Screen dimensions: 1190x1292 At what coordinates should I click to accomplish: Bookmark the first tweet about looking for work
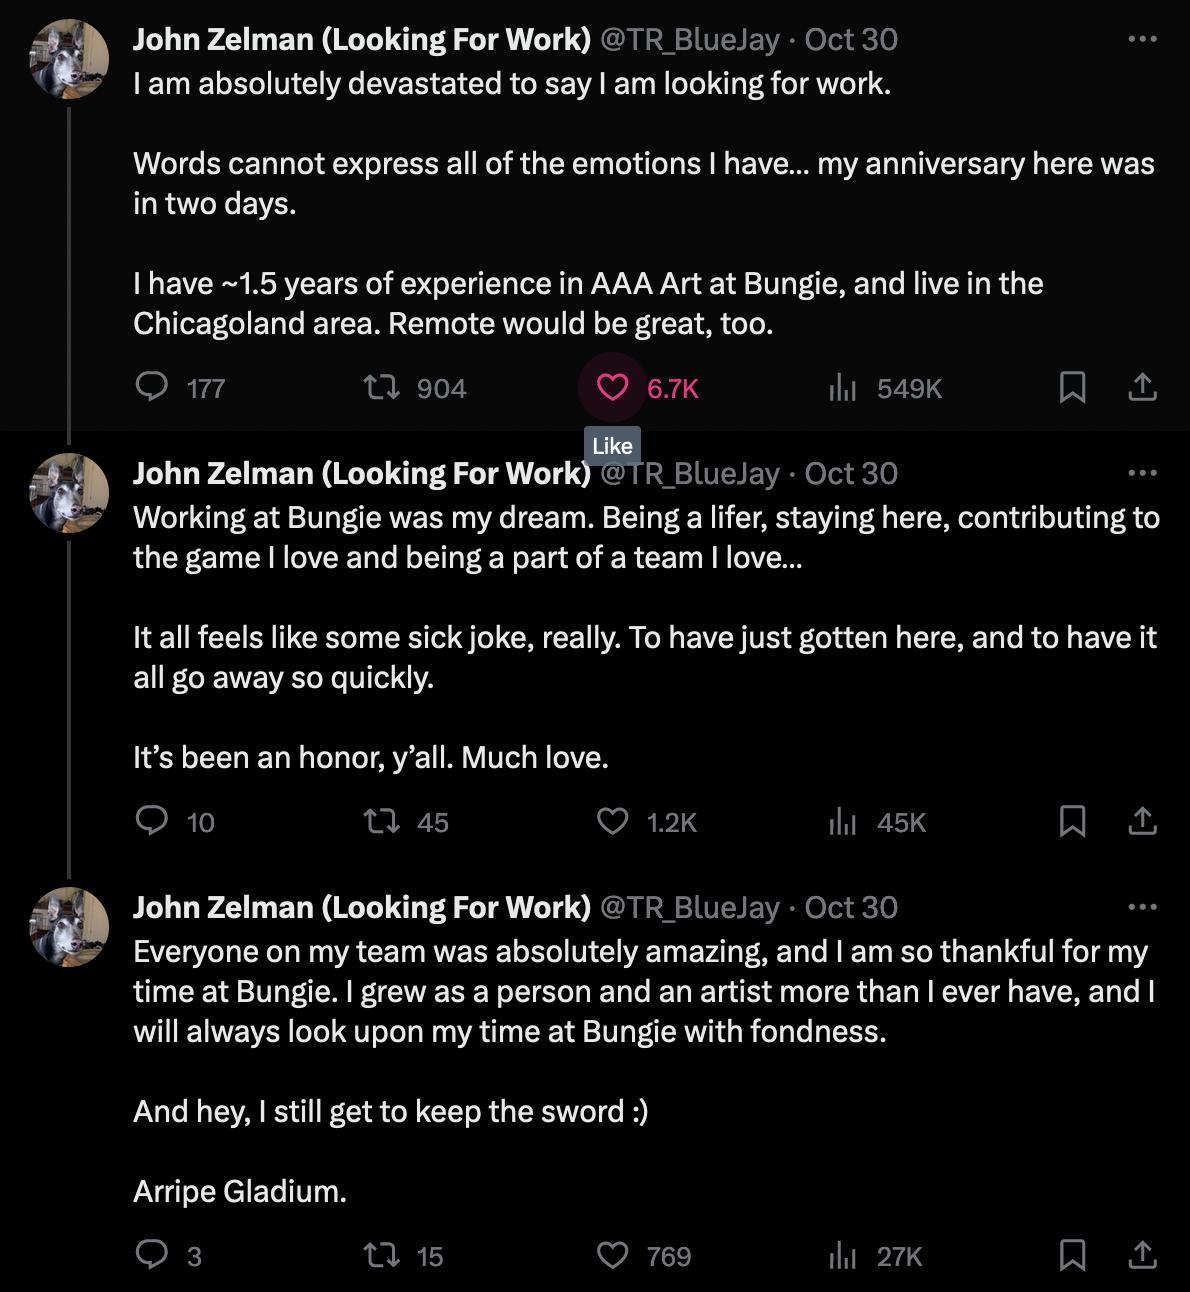(1072, 387)
